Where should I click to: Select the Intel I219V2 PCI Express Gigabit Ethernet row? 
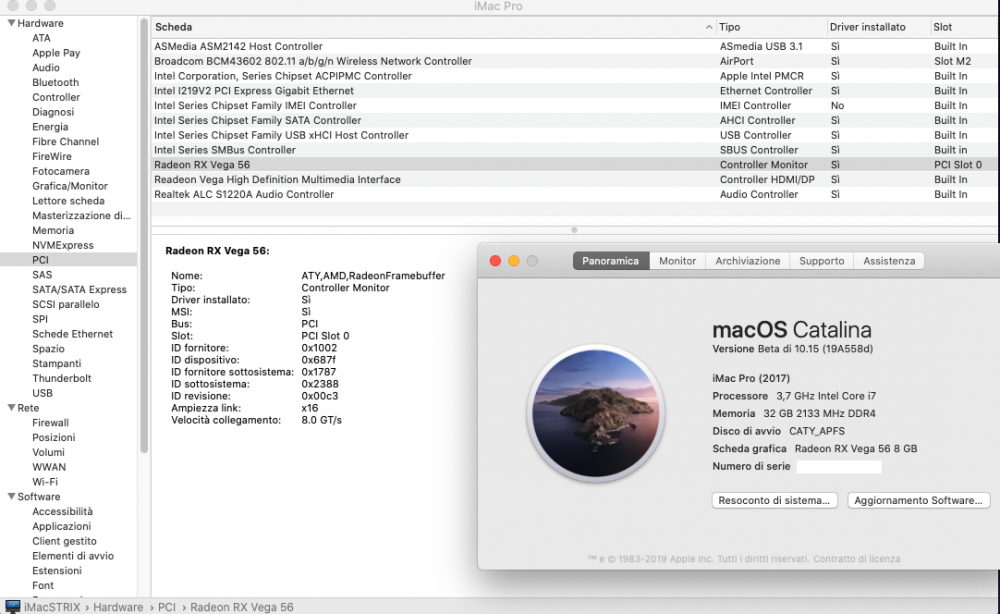click(x=574, y=91)
